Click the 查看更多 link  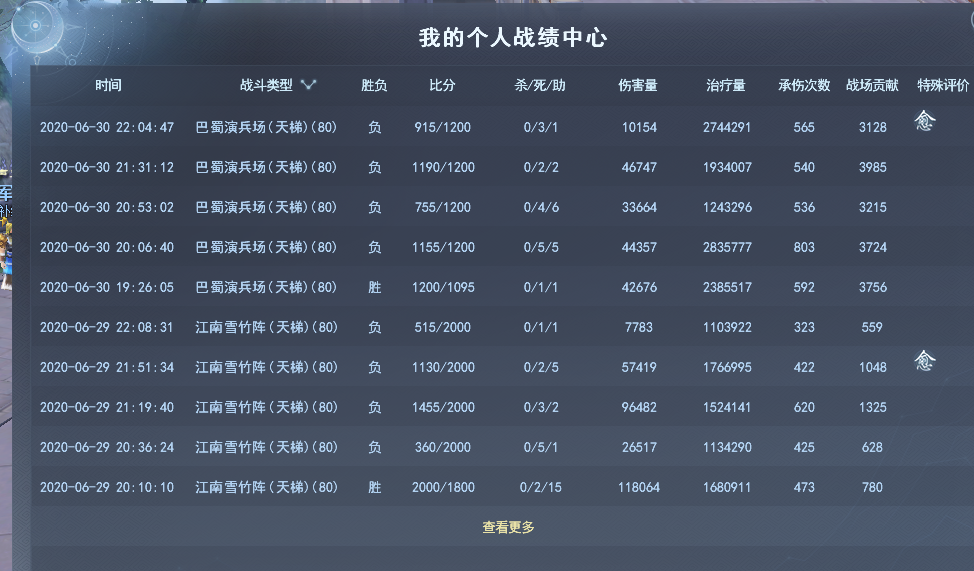(x=508, y=527)
